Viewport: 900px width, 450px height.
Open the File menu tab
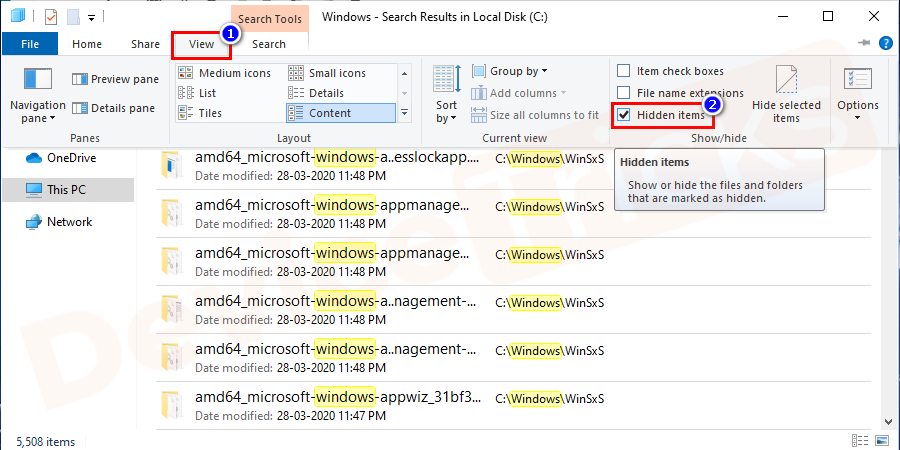30,44
